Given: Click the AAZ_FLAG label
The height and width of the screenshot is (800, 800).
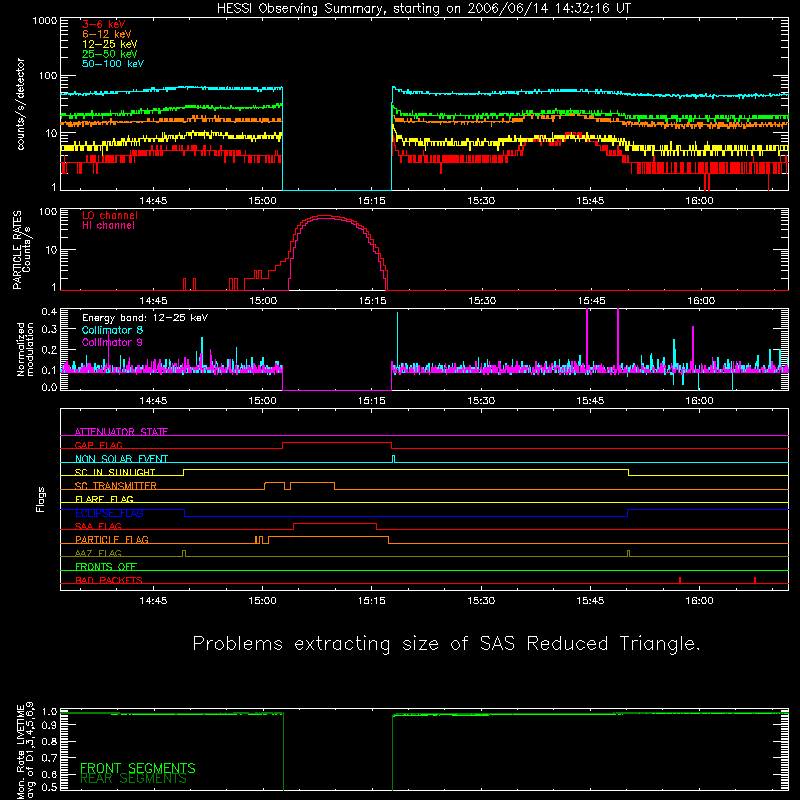Looking at the screenshot, I should pyautogui.click(x=98, y=553).
